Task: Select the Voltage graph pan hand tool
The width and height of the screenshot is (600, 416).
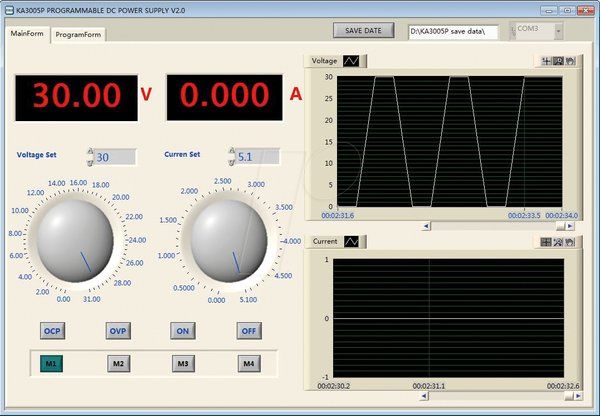Action: tap(570, 61)
